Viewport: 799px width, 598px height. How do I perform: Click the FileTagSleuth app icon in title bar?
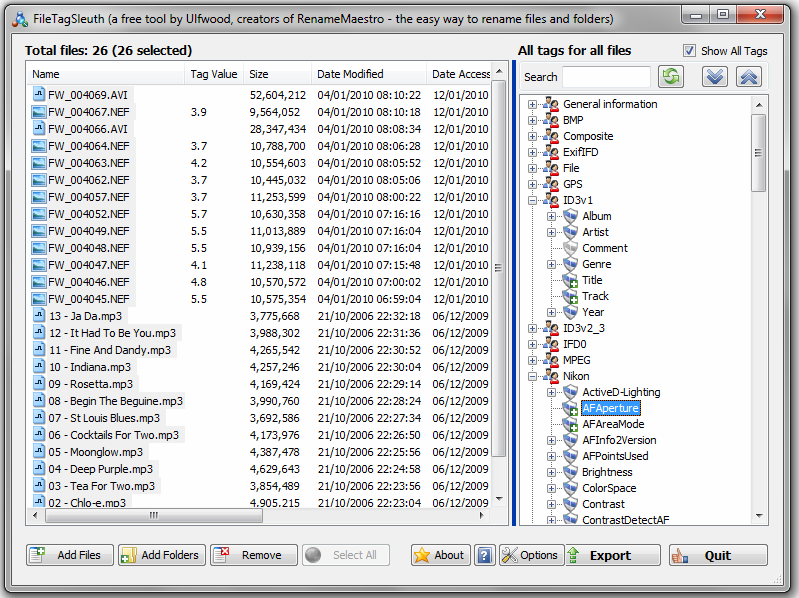20,19
